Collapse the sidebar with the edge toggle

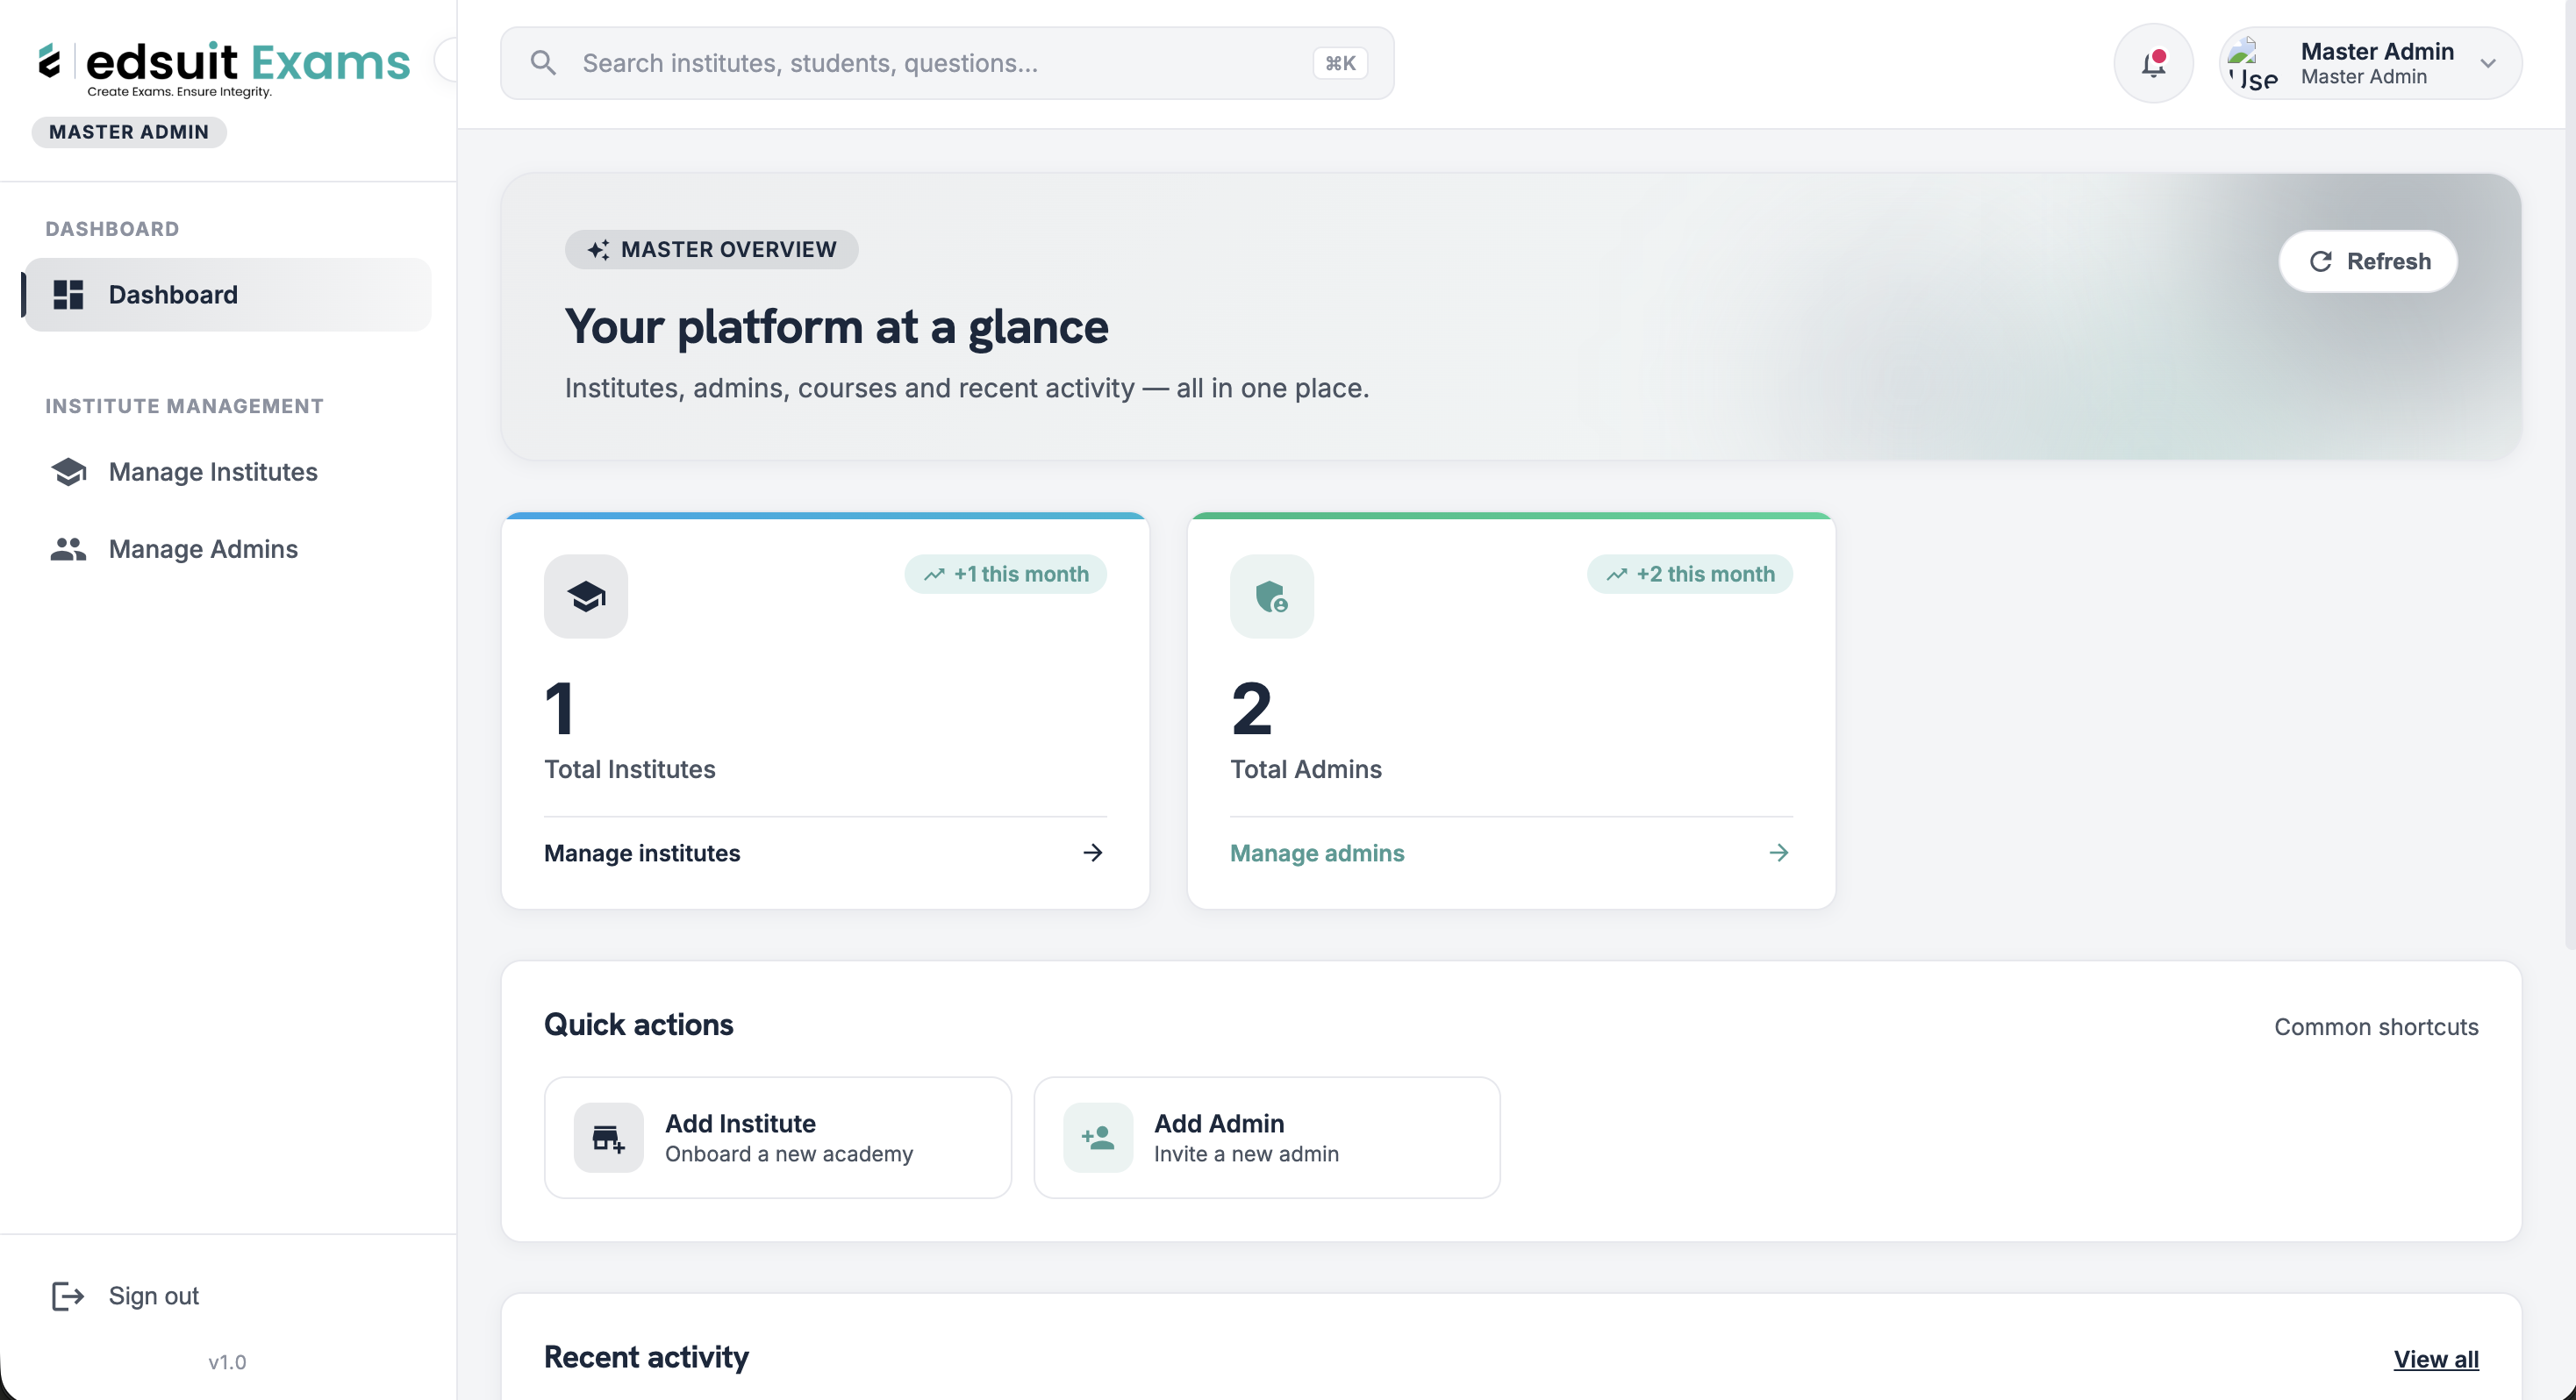point(446,60)
